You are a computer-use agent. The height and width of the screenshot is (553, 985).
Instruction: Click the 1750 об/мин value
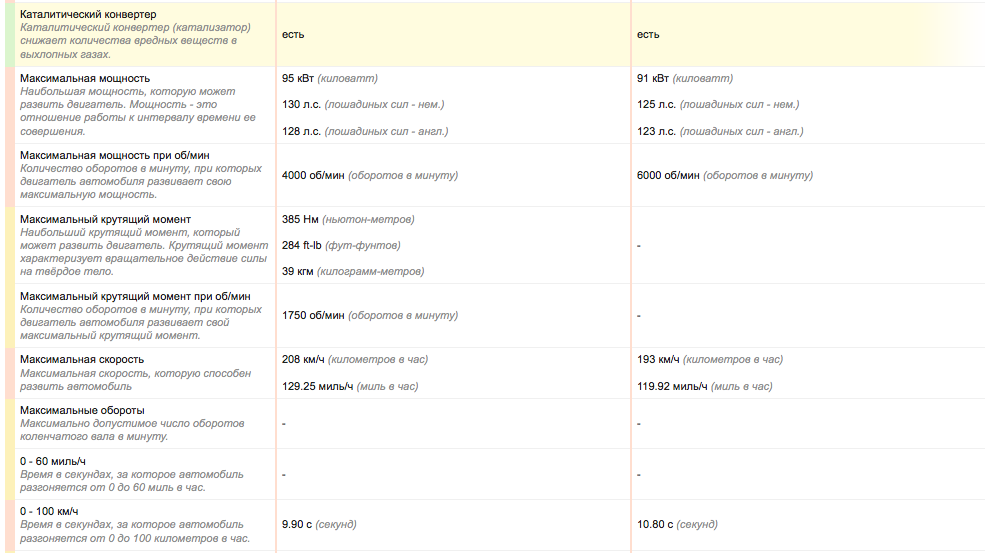pos(313,315)
